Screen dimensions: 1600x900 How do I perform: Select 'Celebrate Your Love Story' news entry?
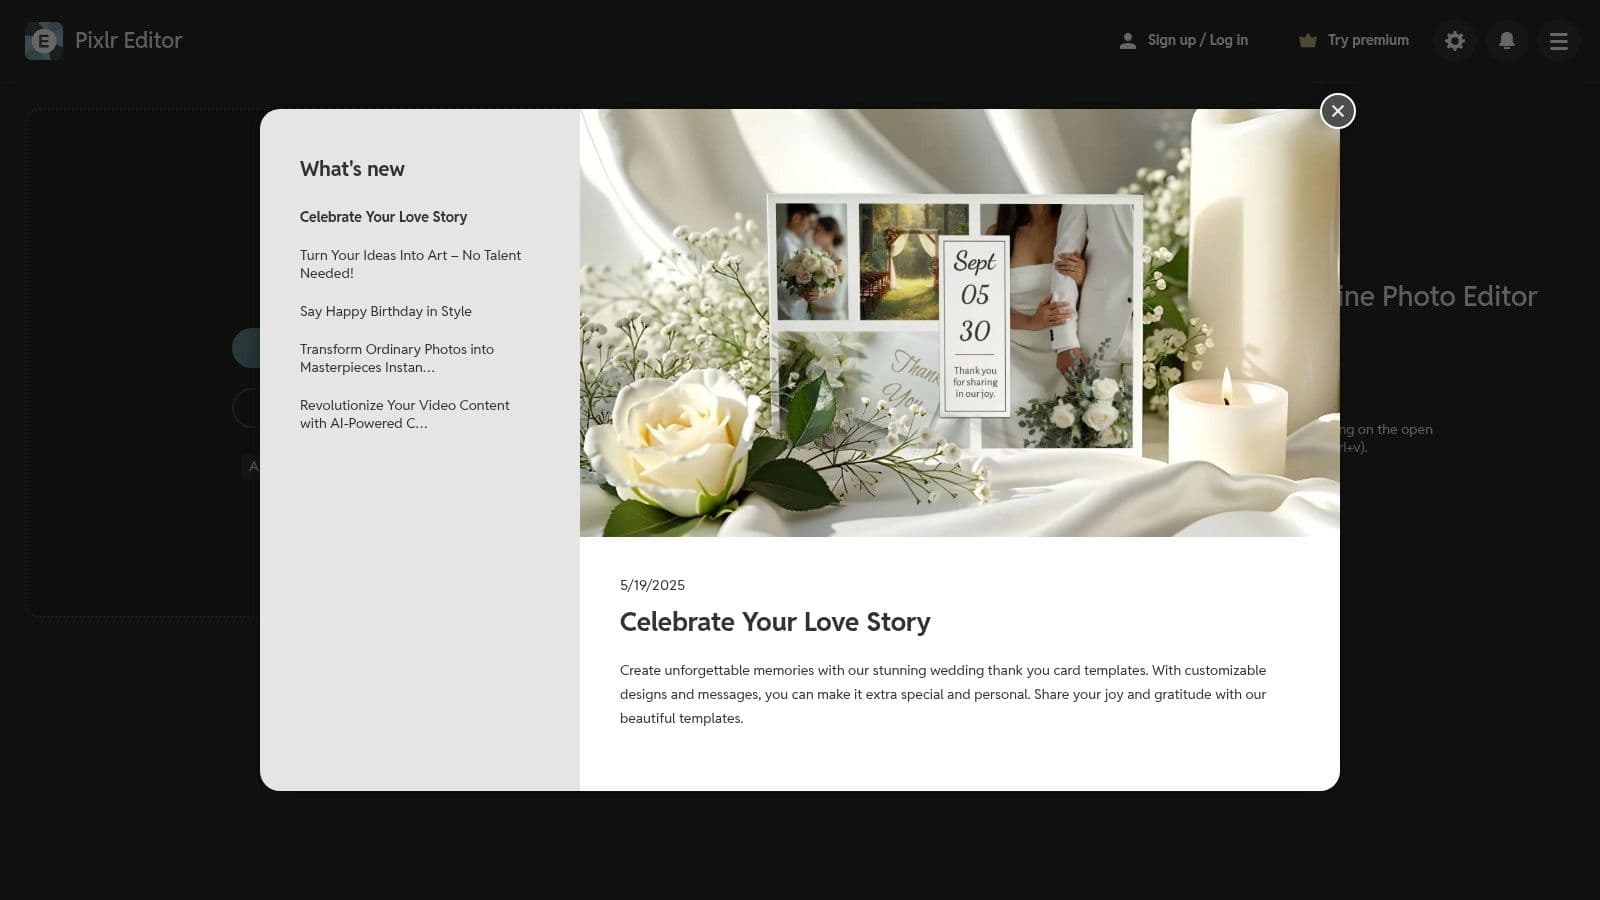coord(383,217)
